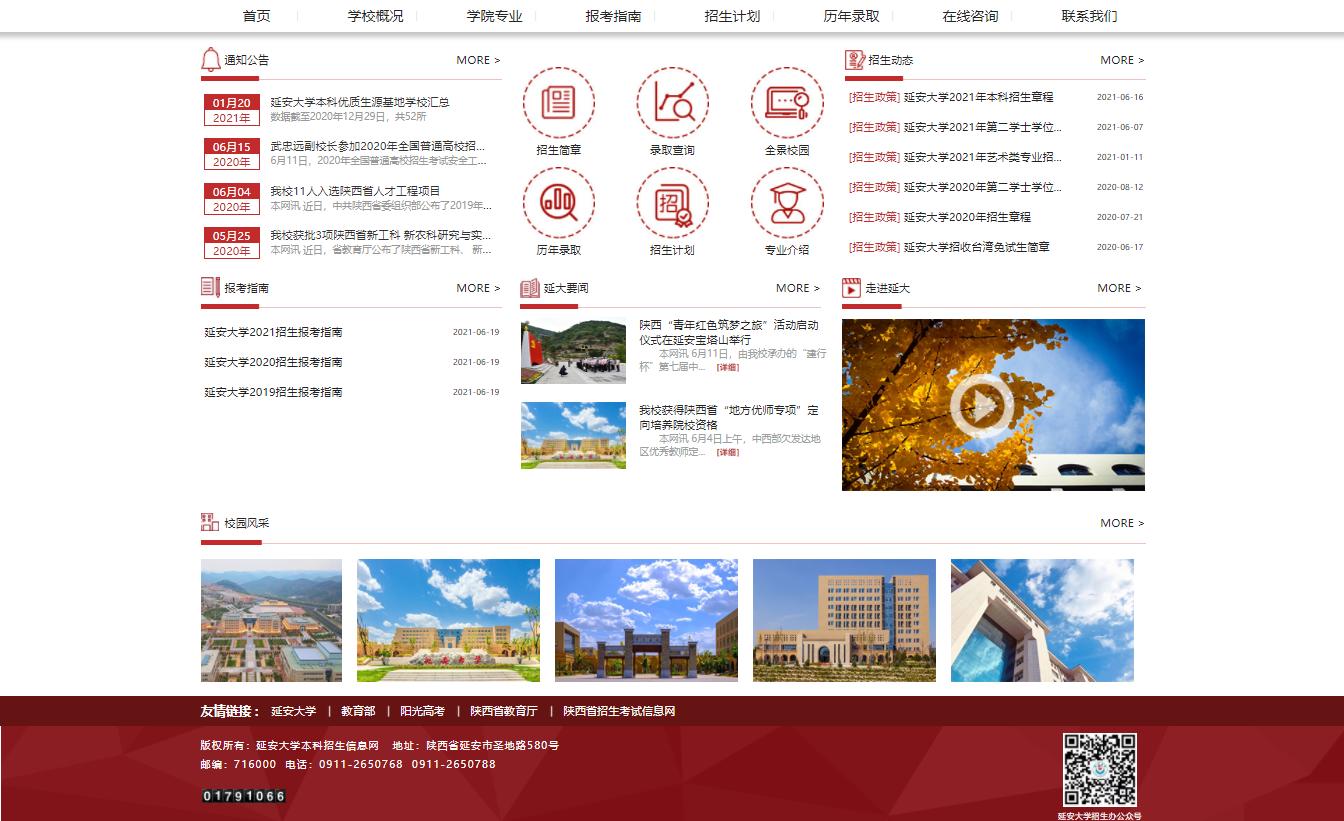Click the aerial campus view thumbnail
This screenshot has width=1344, height=821.
[271, 620]
